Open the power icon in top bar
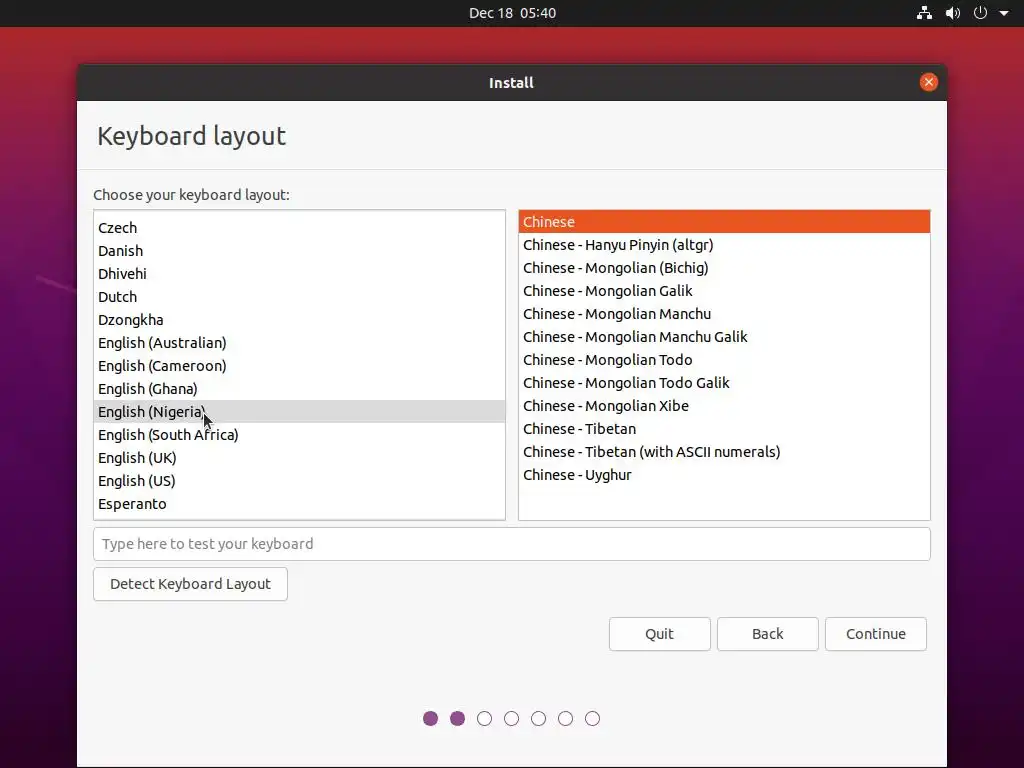 click(980, 13)
